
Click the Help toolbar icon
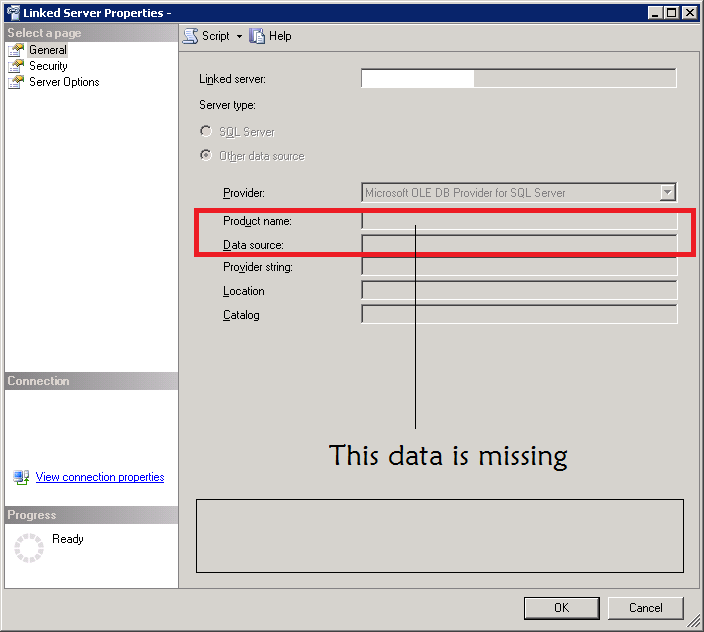(258, 36)
